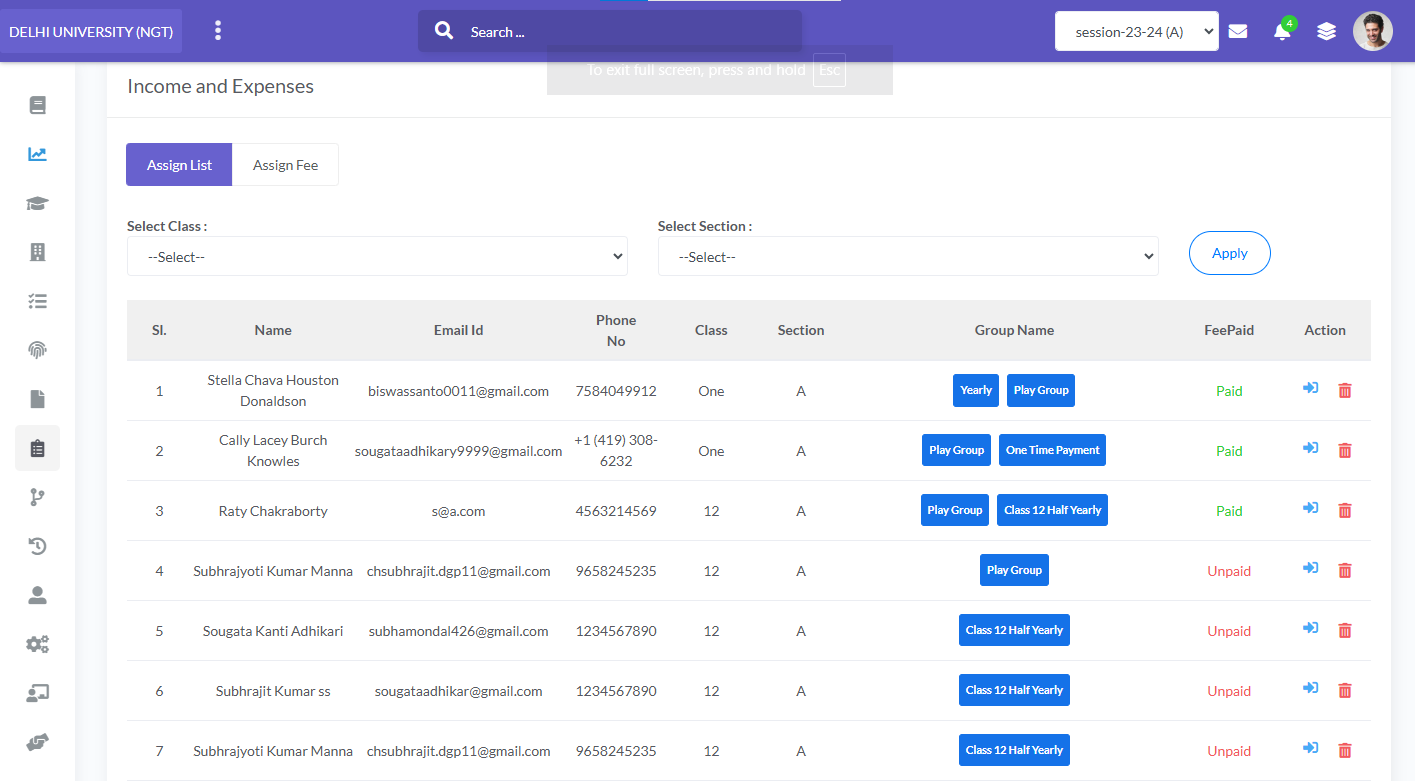Delete the Stella Chava Houston Donaldson row

click(x=1345, y=390)
